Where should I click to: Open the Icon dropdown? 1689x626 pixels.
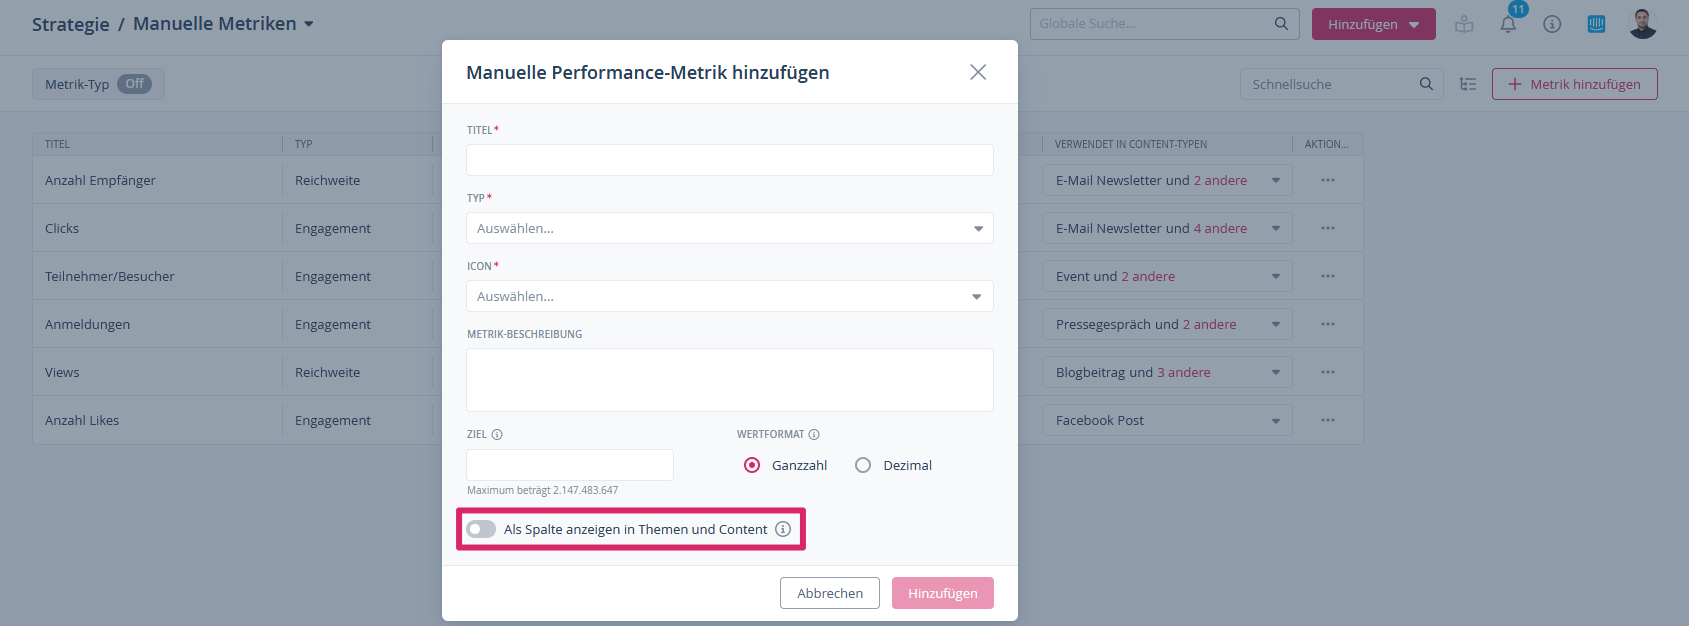tap(729, 296)
